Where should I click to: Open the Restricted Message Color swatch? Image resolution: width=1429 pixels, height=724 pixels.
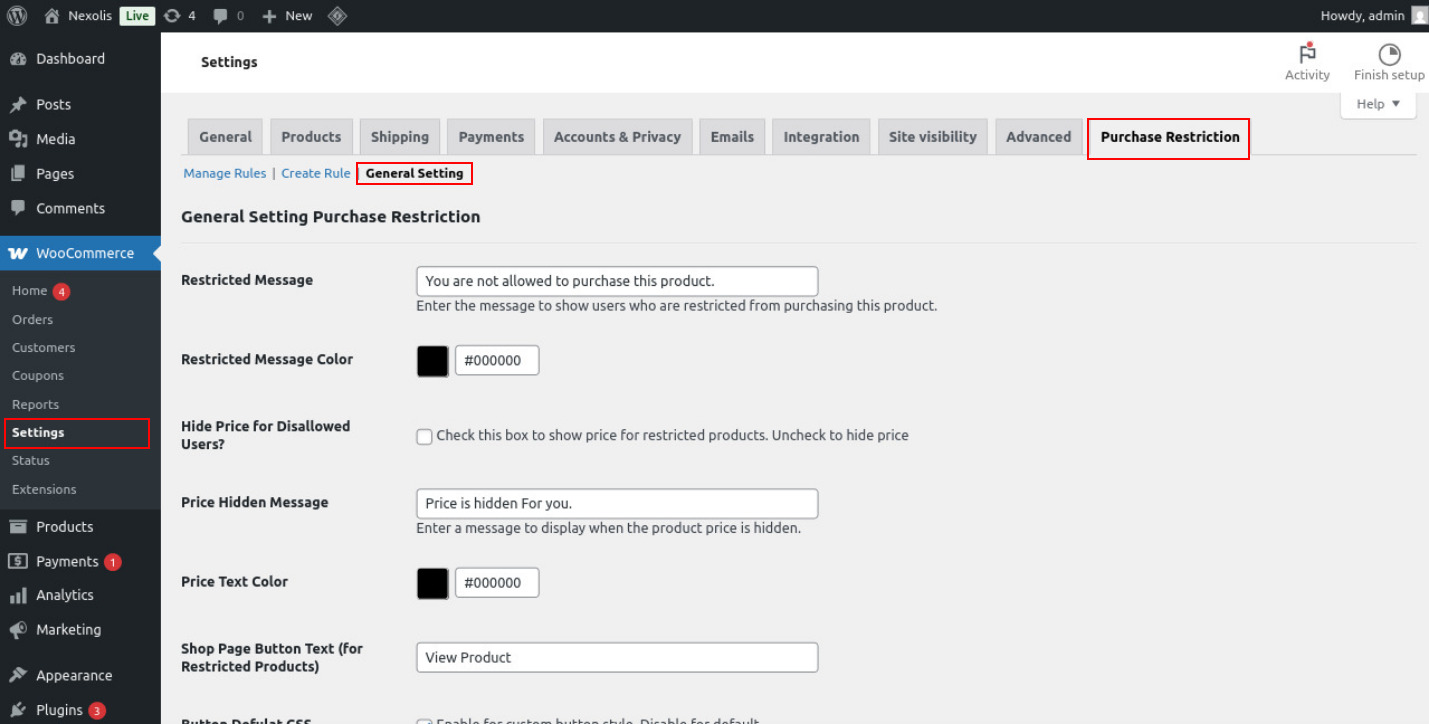pos(432,361)
